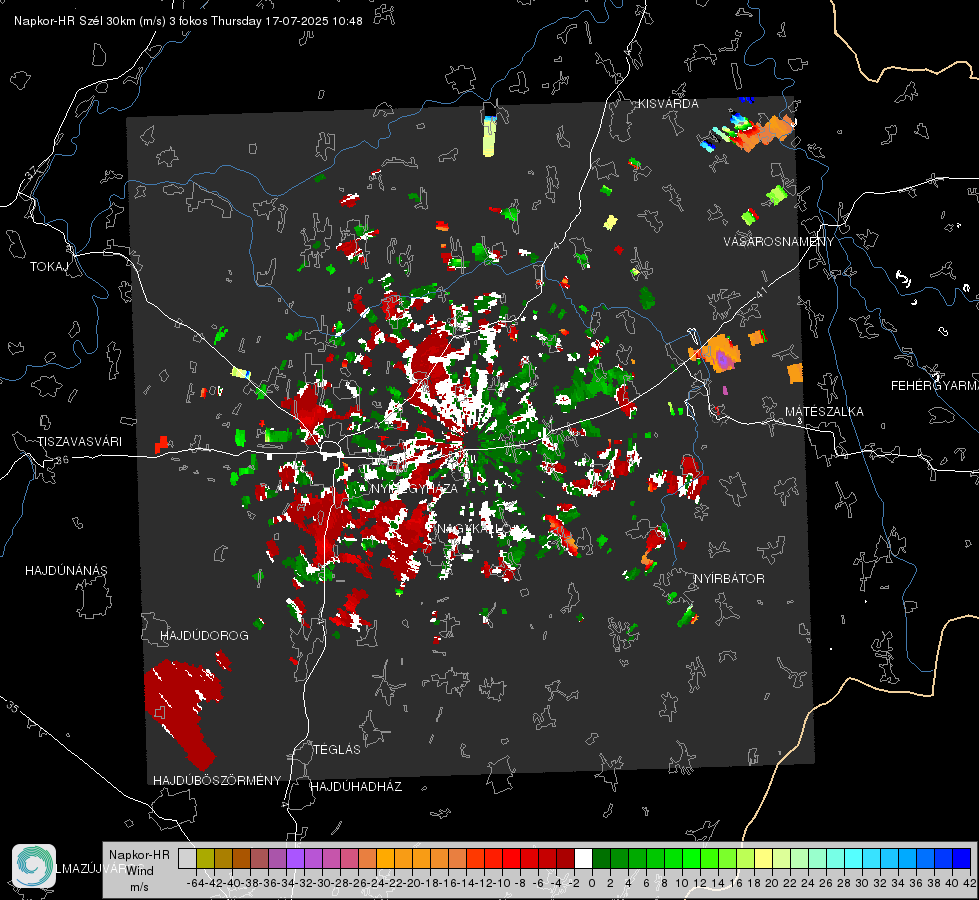Image resolution: width=979 pixels, height=900 pixels.
Task: Click the VÁSÁROSNAMÉNY town label
Action: click(x=779, y=242)
